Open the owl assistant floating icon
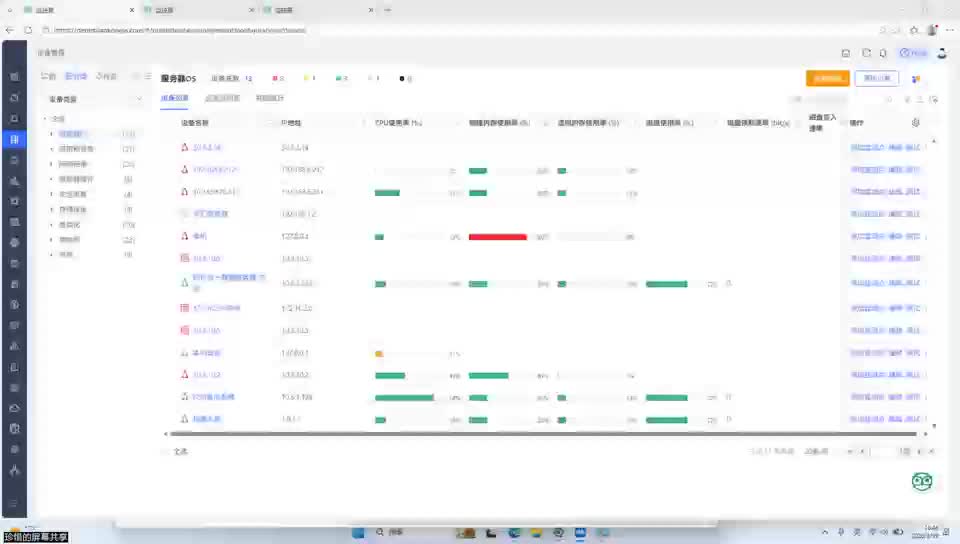 pos(922,481)
